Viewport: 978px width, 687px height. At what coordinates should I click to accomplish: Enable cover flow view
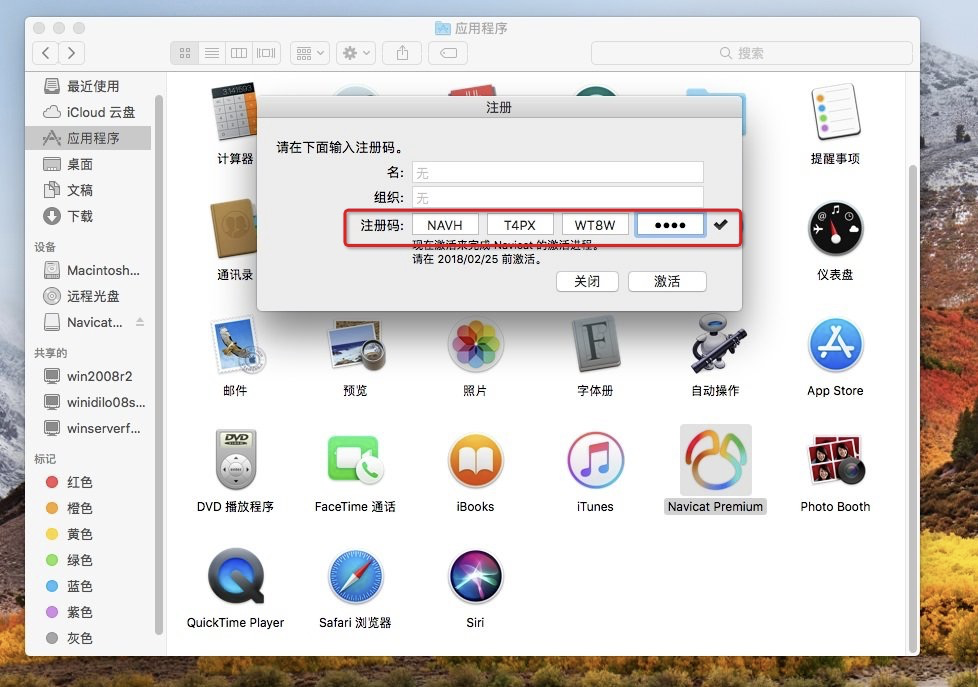[x=265, y=52]
